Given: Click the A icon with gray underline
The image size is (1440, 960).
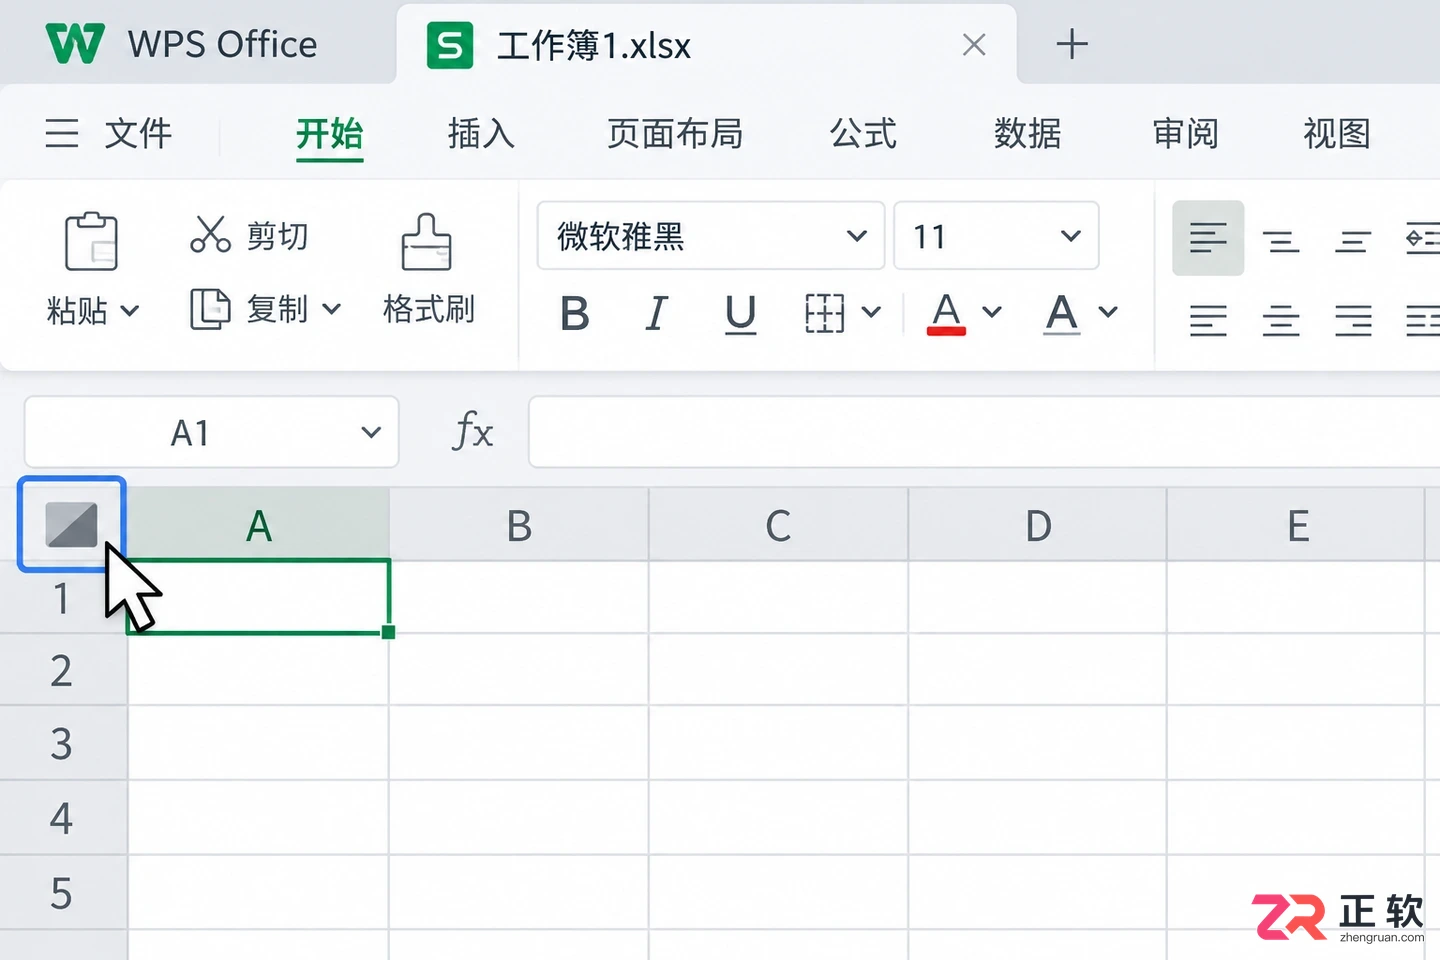Looking at the screenshot, I should click(1062, 313).
